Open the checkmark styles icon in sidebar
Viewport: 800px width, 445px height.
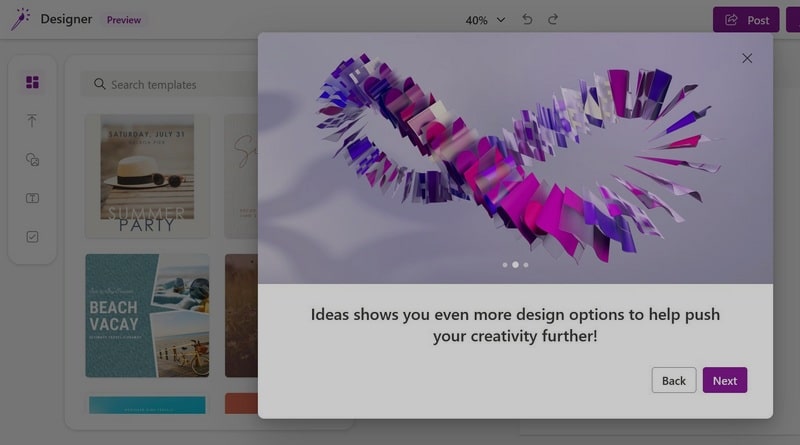coord(32,237)
